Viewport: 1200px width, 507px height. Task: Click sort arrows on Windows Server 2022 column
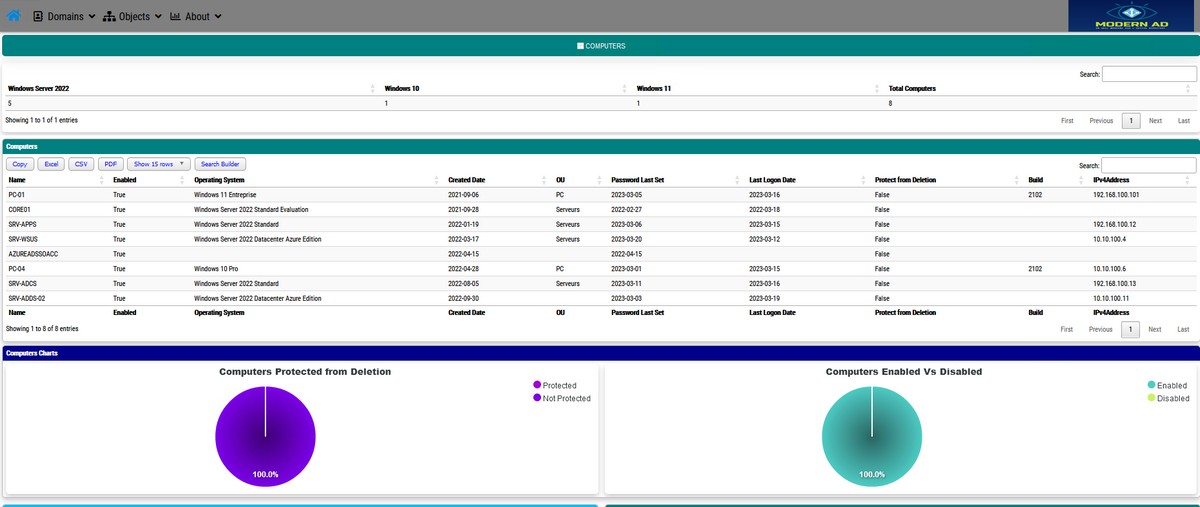tap(372, 89)
